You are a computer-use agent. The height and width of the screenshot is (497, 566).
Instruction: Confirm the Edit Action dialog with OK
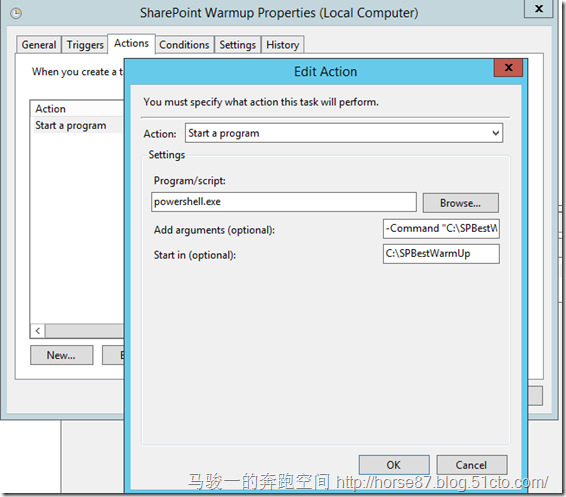pos(394,465)
